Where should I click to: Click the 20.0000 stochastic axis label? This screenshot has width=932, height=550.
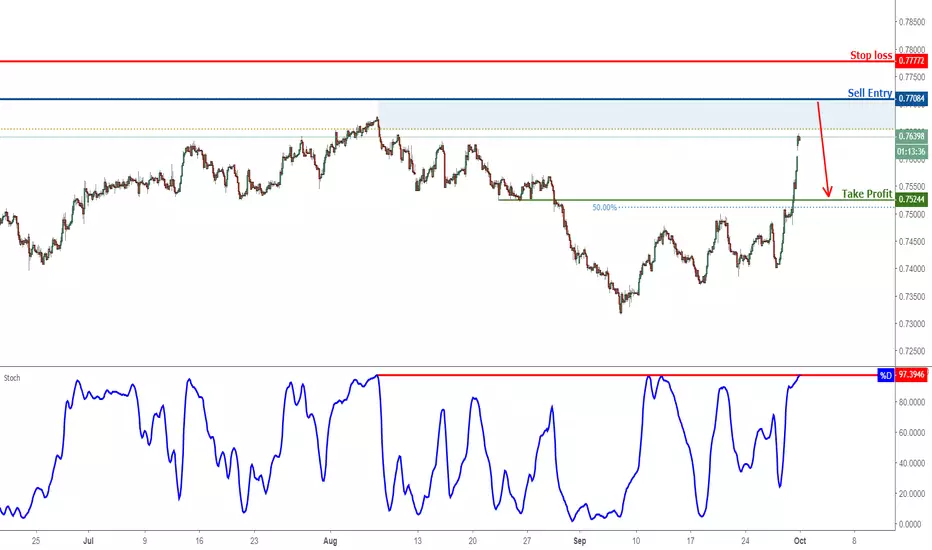[x=912, y=494]
